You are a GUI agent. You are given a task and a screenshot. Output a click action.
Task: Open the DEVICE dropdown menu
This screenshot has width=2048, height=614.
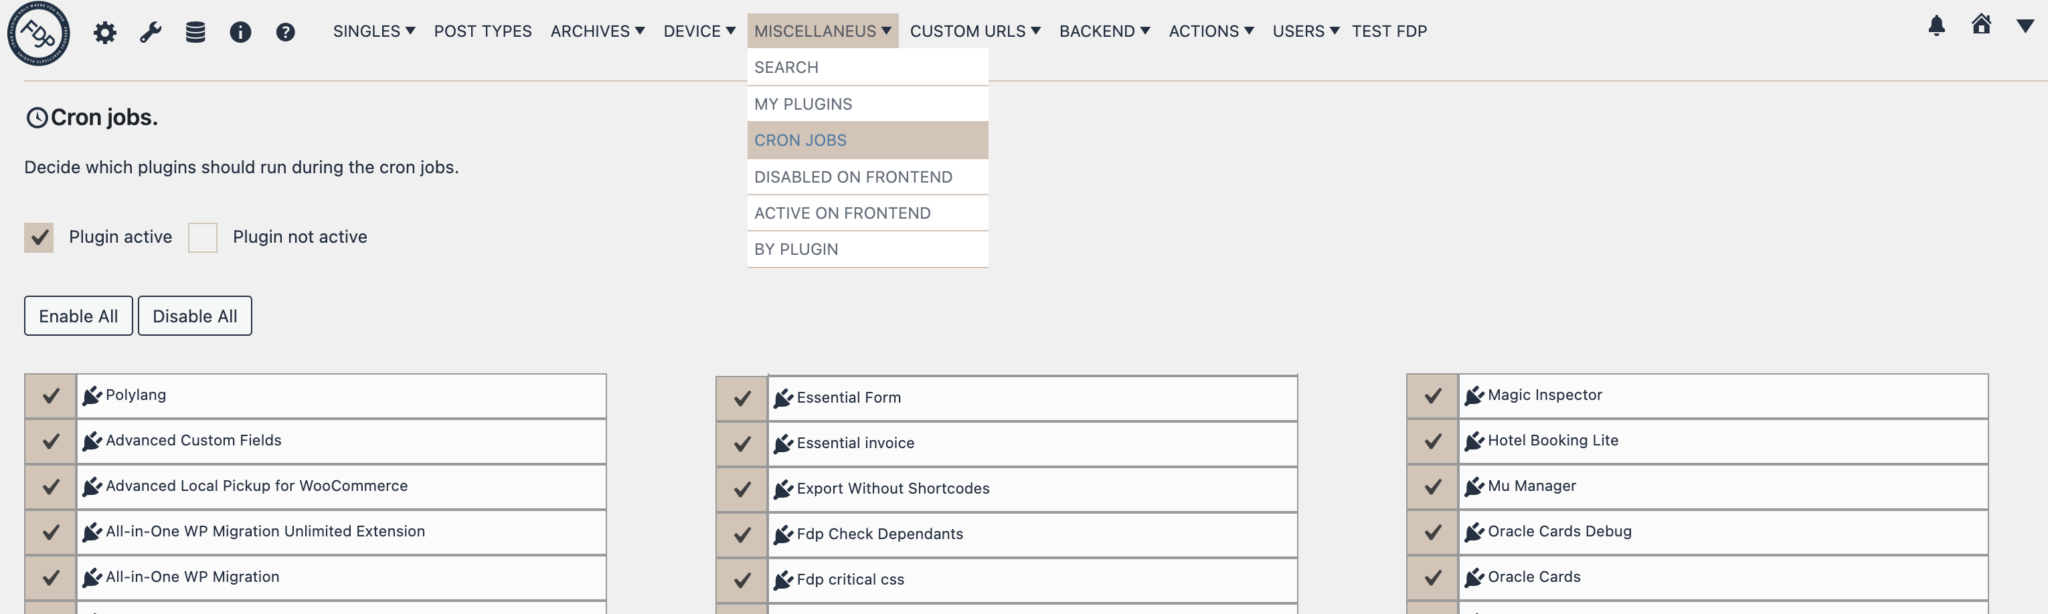699,31
